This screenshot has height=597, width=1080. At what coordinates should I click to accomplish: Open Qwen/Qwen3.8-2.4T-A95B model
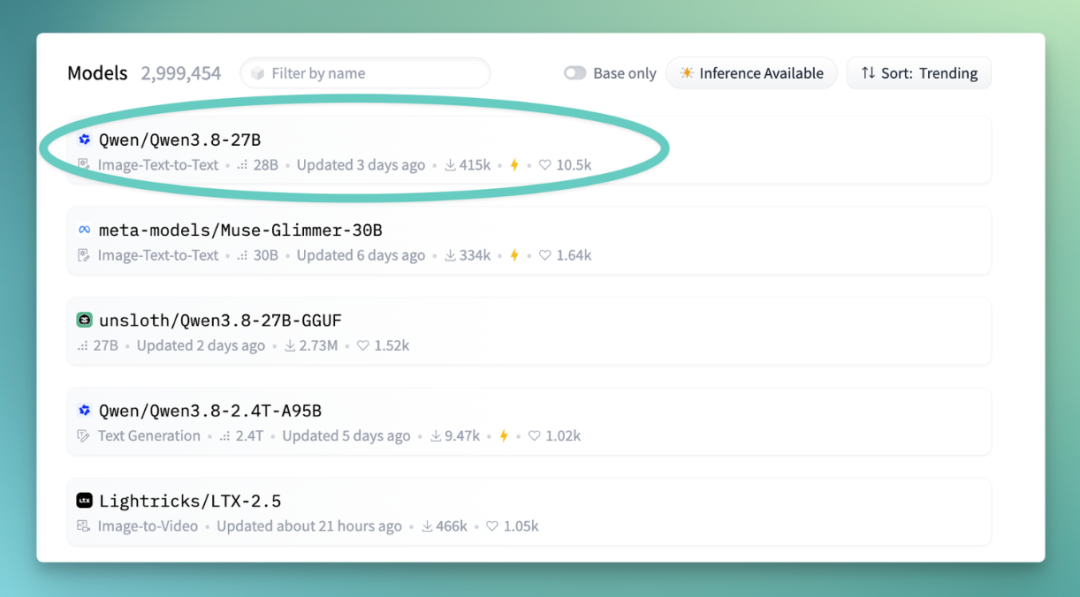click(x=210, y=410)
